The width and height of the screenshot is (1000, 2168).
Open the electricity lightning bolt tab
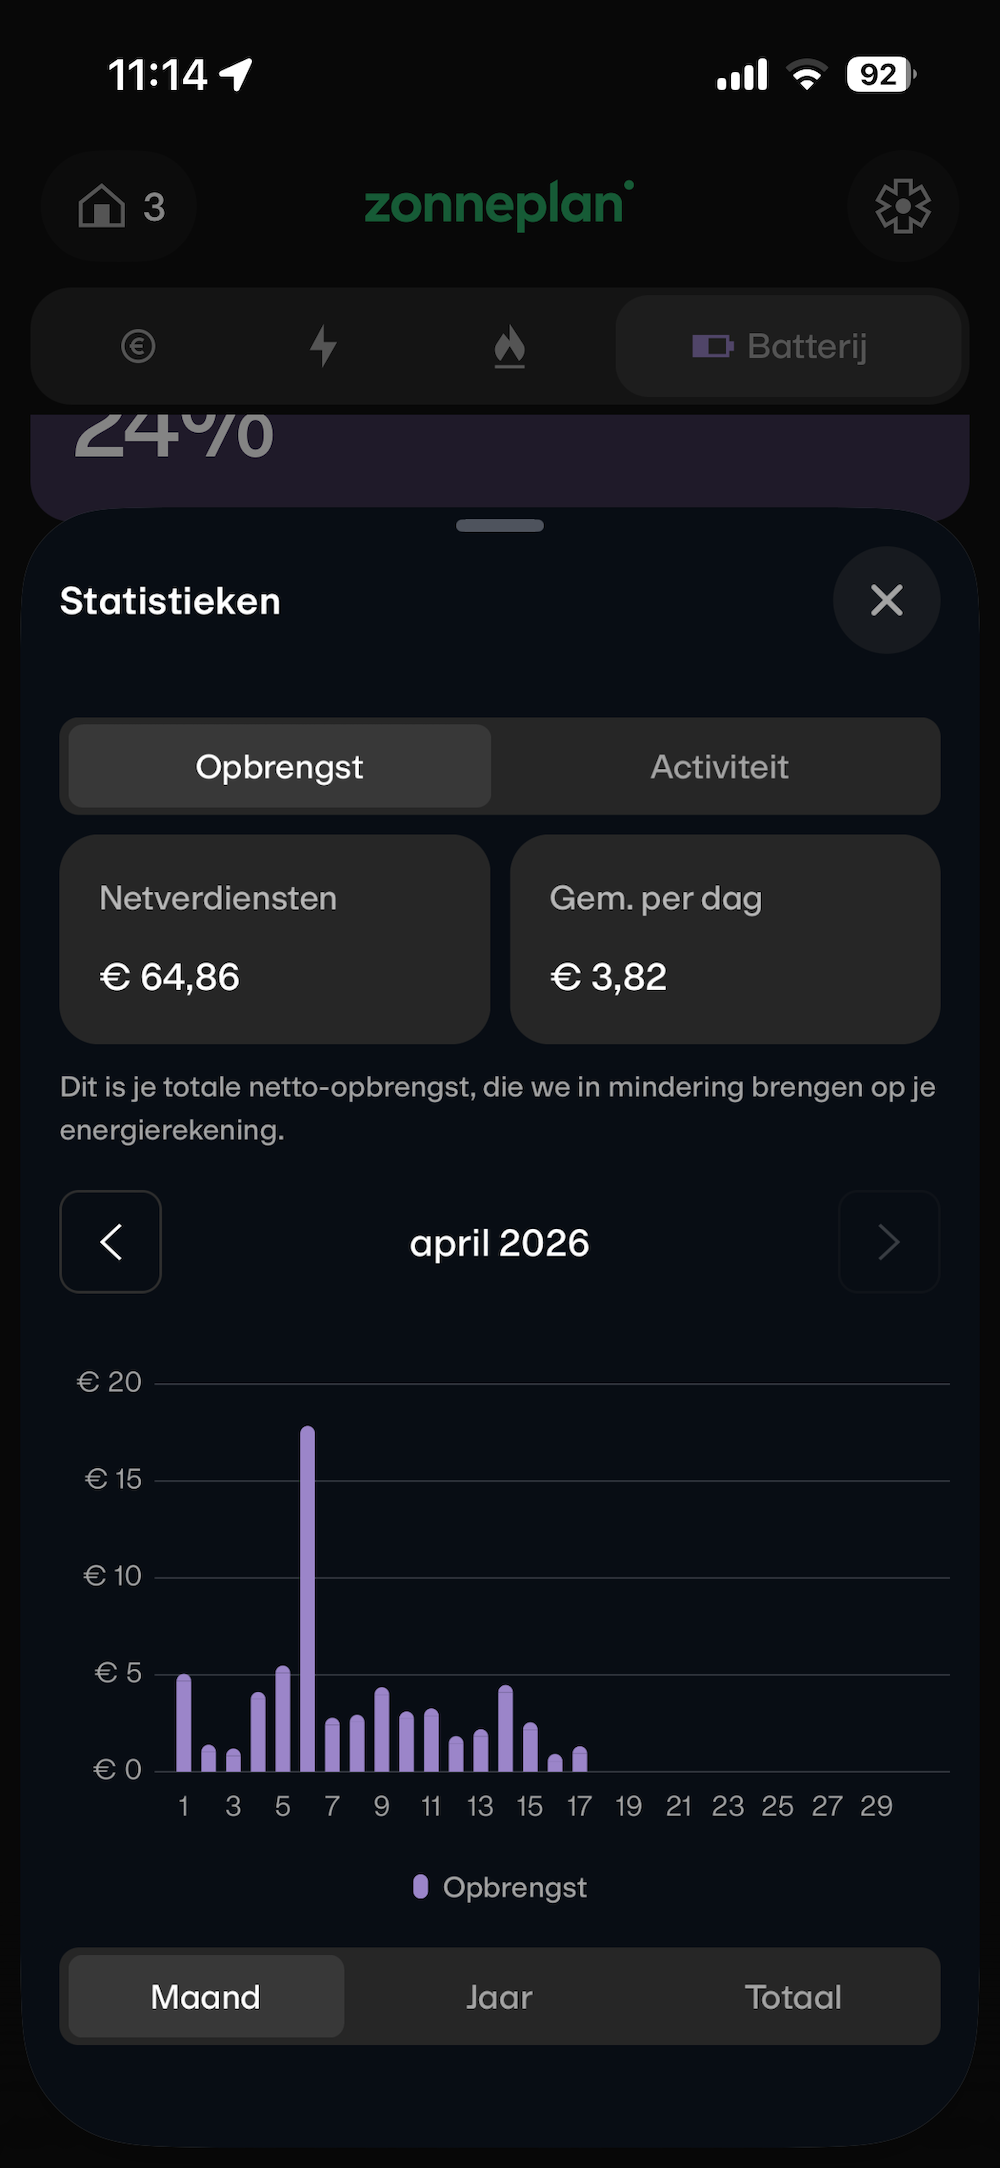(323, 346)
